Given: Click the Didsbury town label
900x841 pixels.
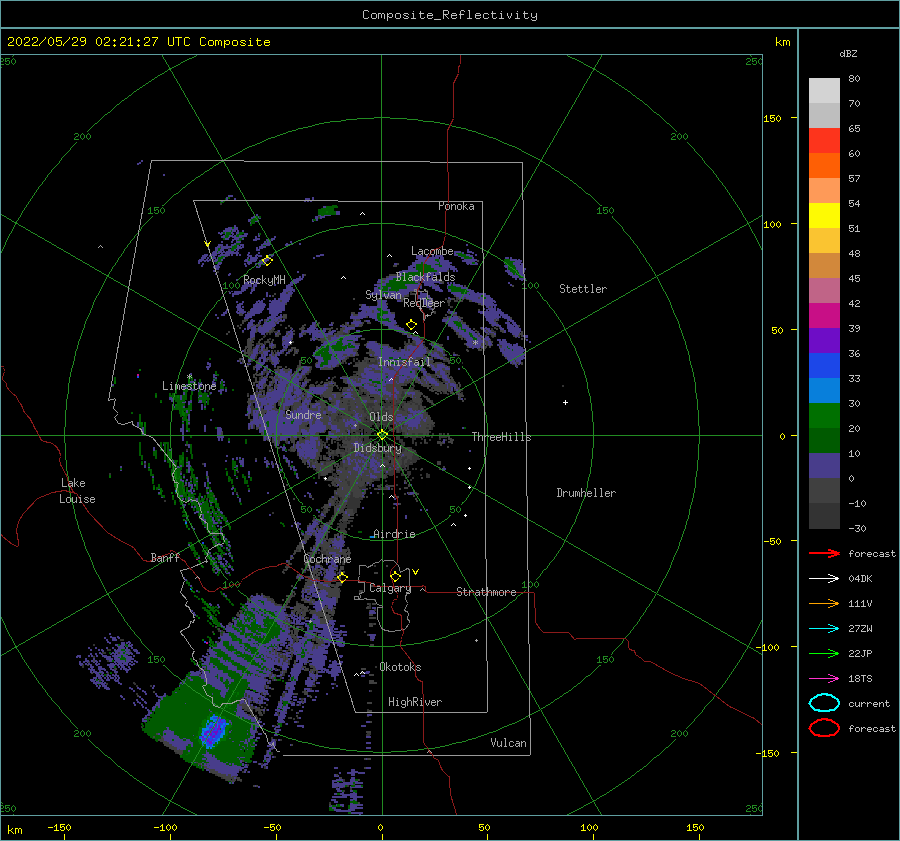Looking at the screenshot, I should [x=377, y=448].
